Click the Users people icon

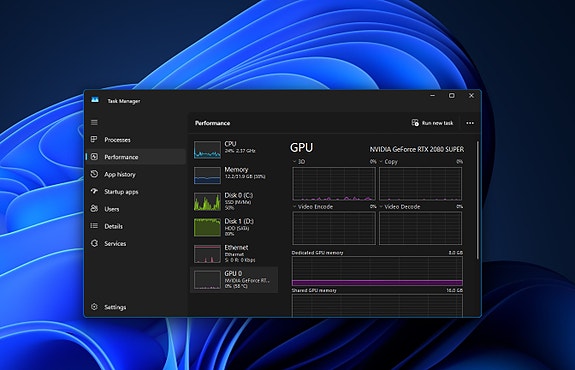tap(94, 208)
